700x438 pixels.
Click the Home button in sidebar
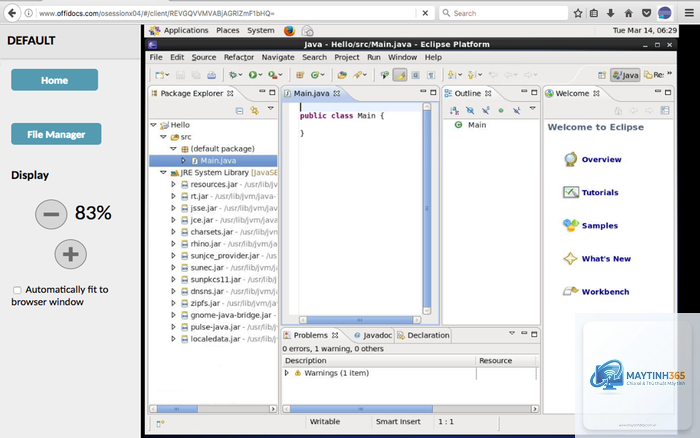pos(54,80)
